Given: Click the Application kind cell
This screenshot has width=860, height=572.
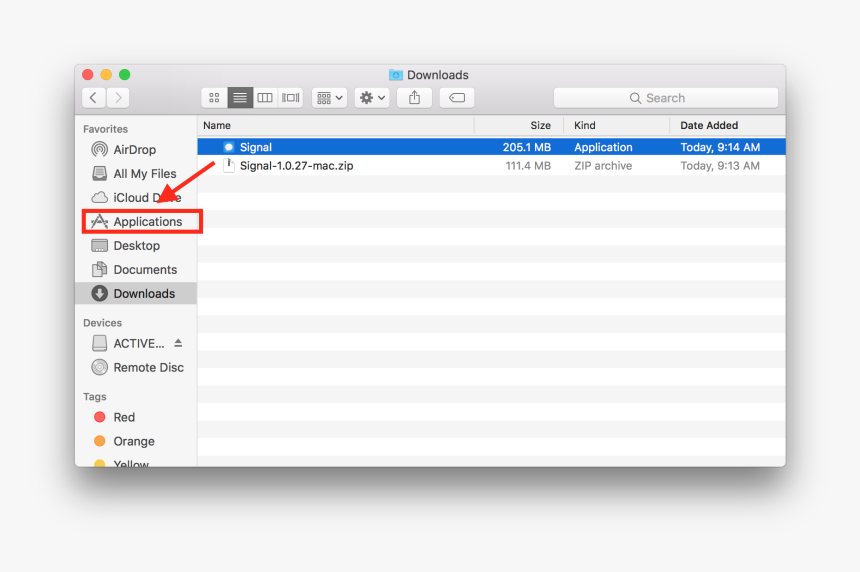Looking at the screenshot, I should click(x=603, y=147).
